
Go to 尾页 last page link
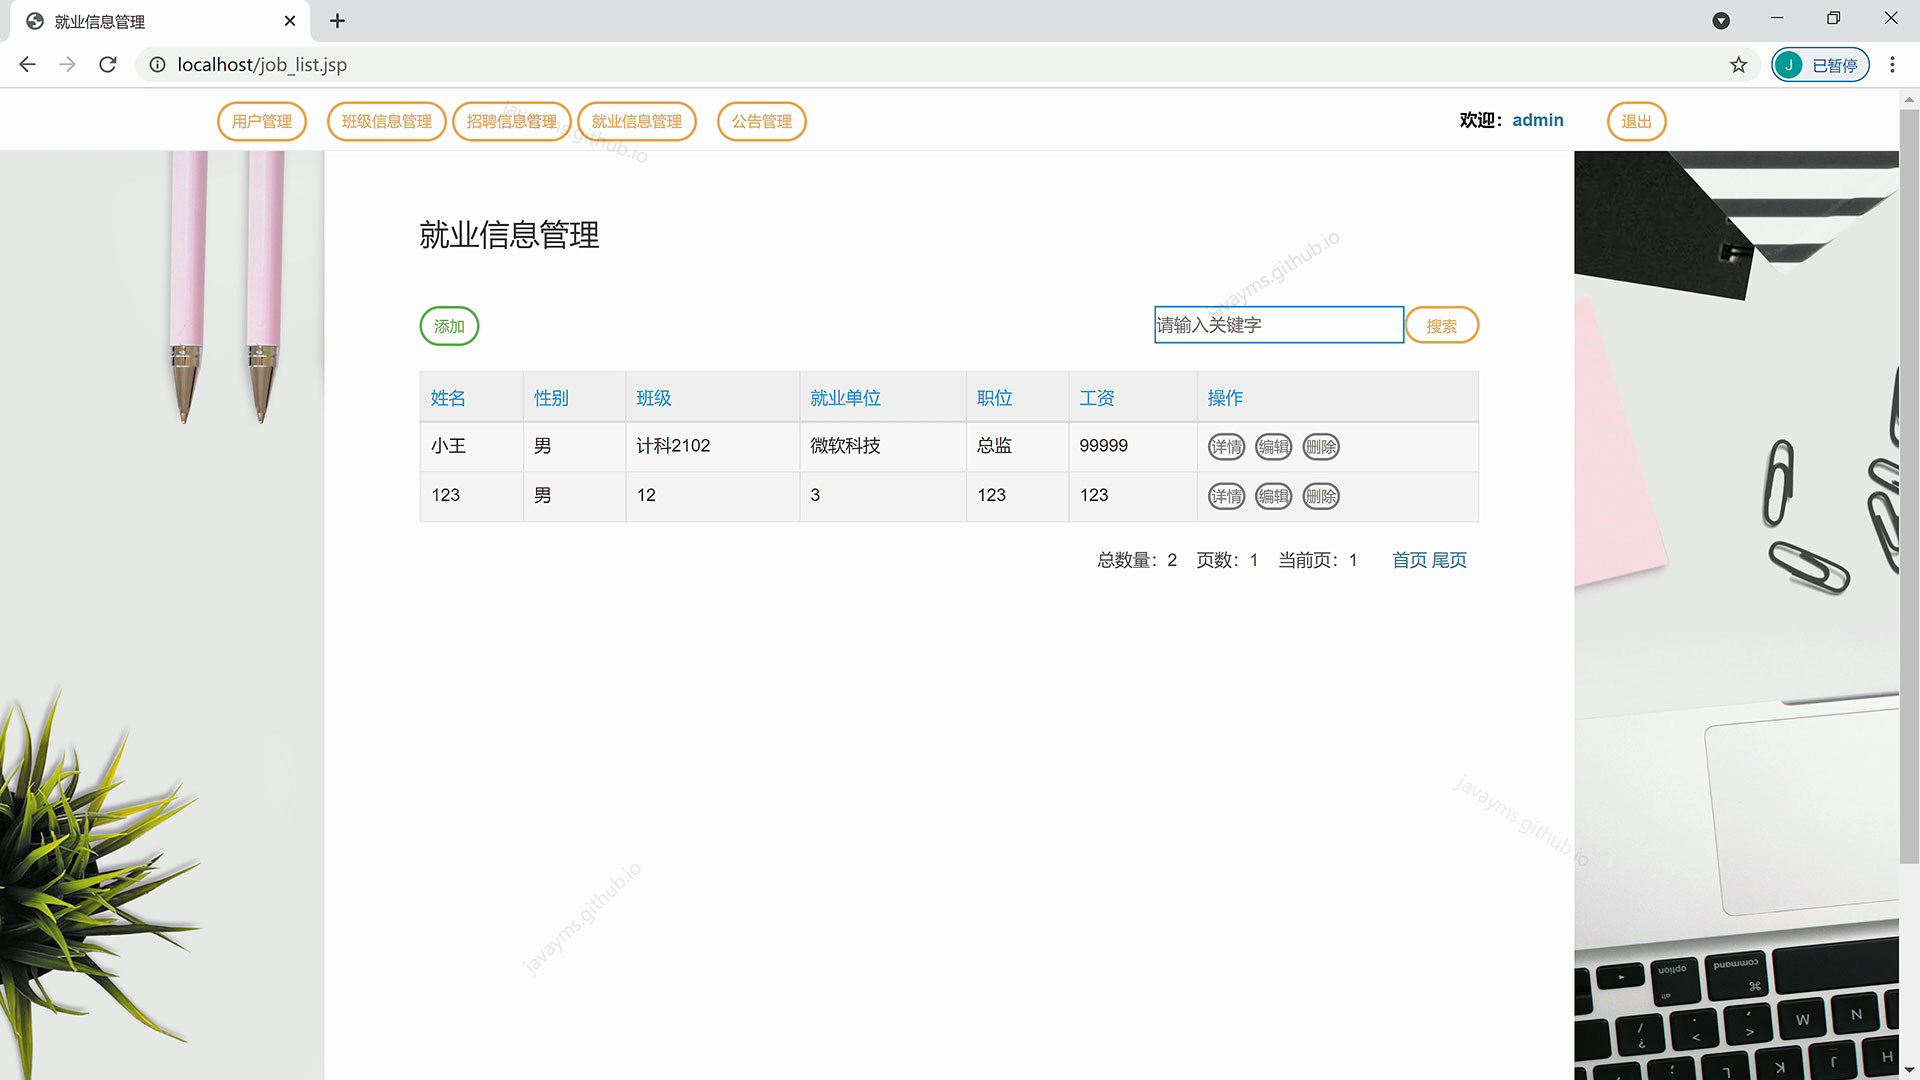coord(1449,560)
